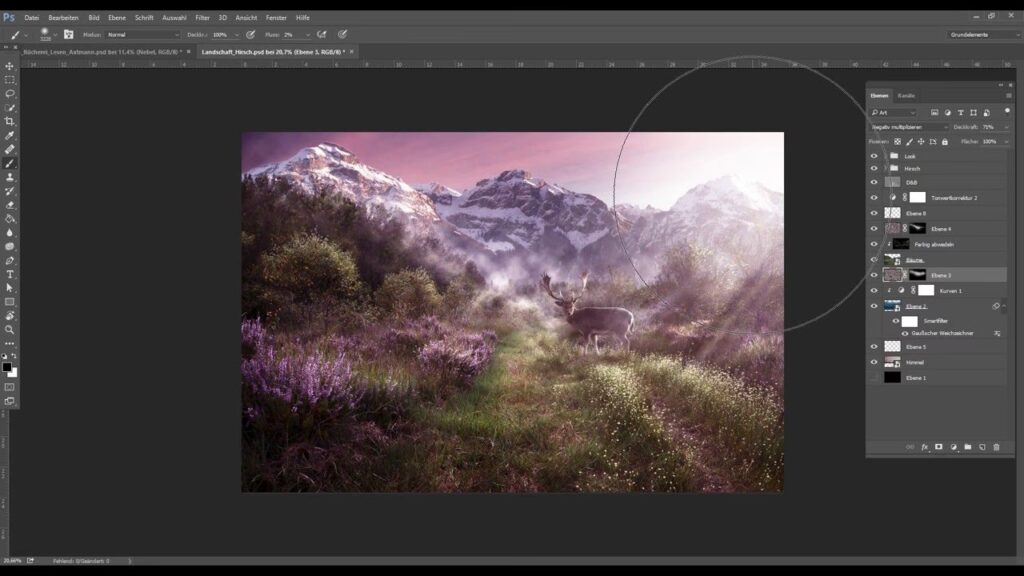Select the Crop tool
Screen dimensions: 1024x576
tap(10, 121)
